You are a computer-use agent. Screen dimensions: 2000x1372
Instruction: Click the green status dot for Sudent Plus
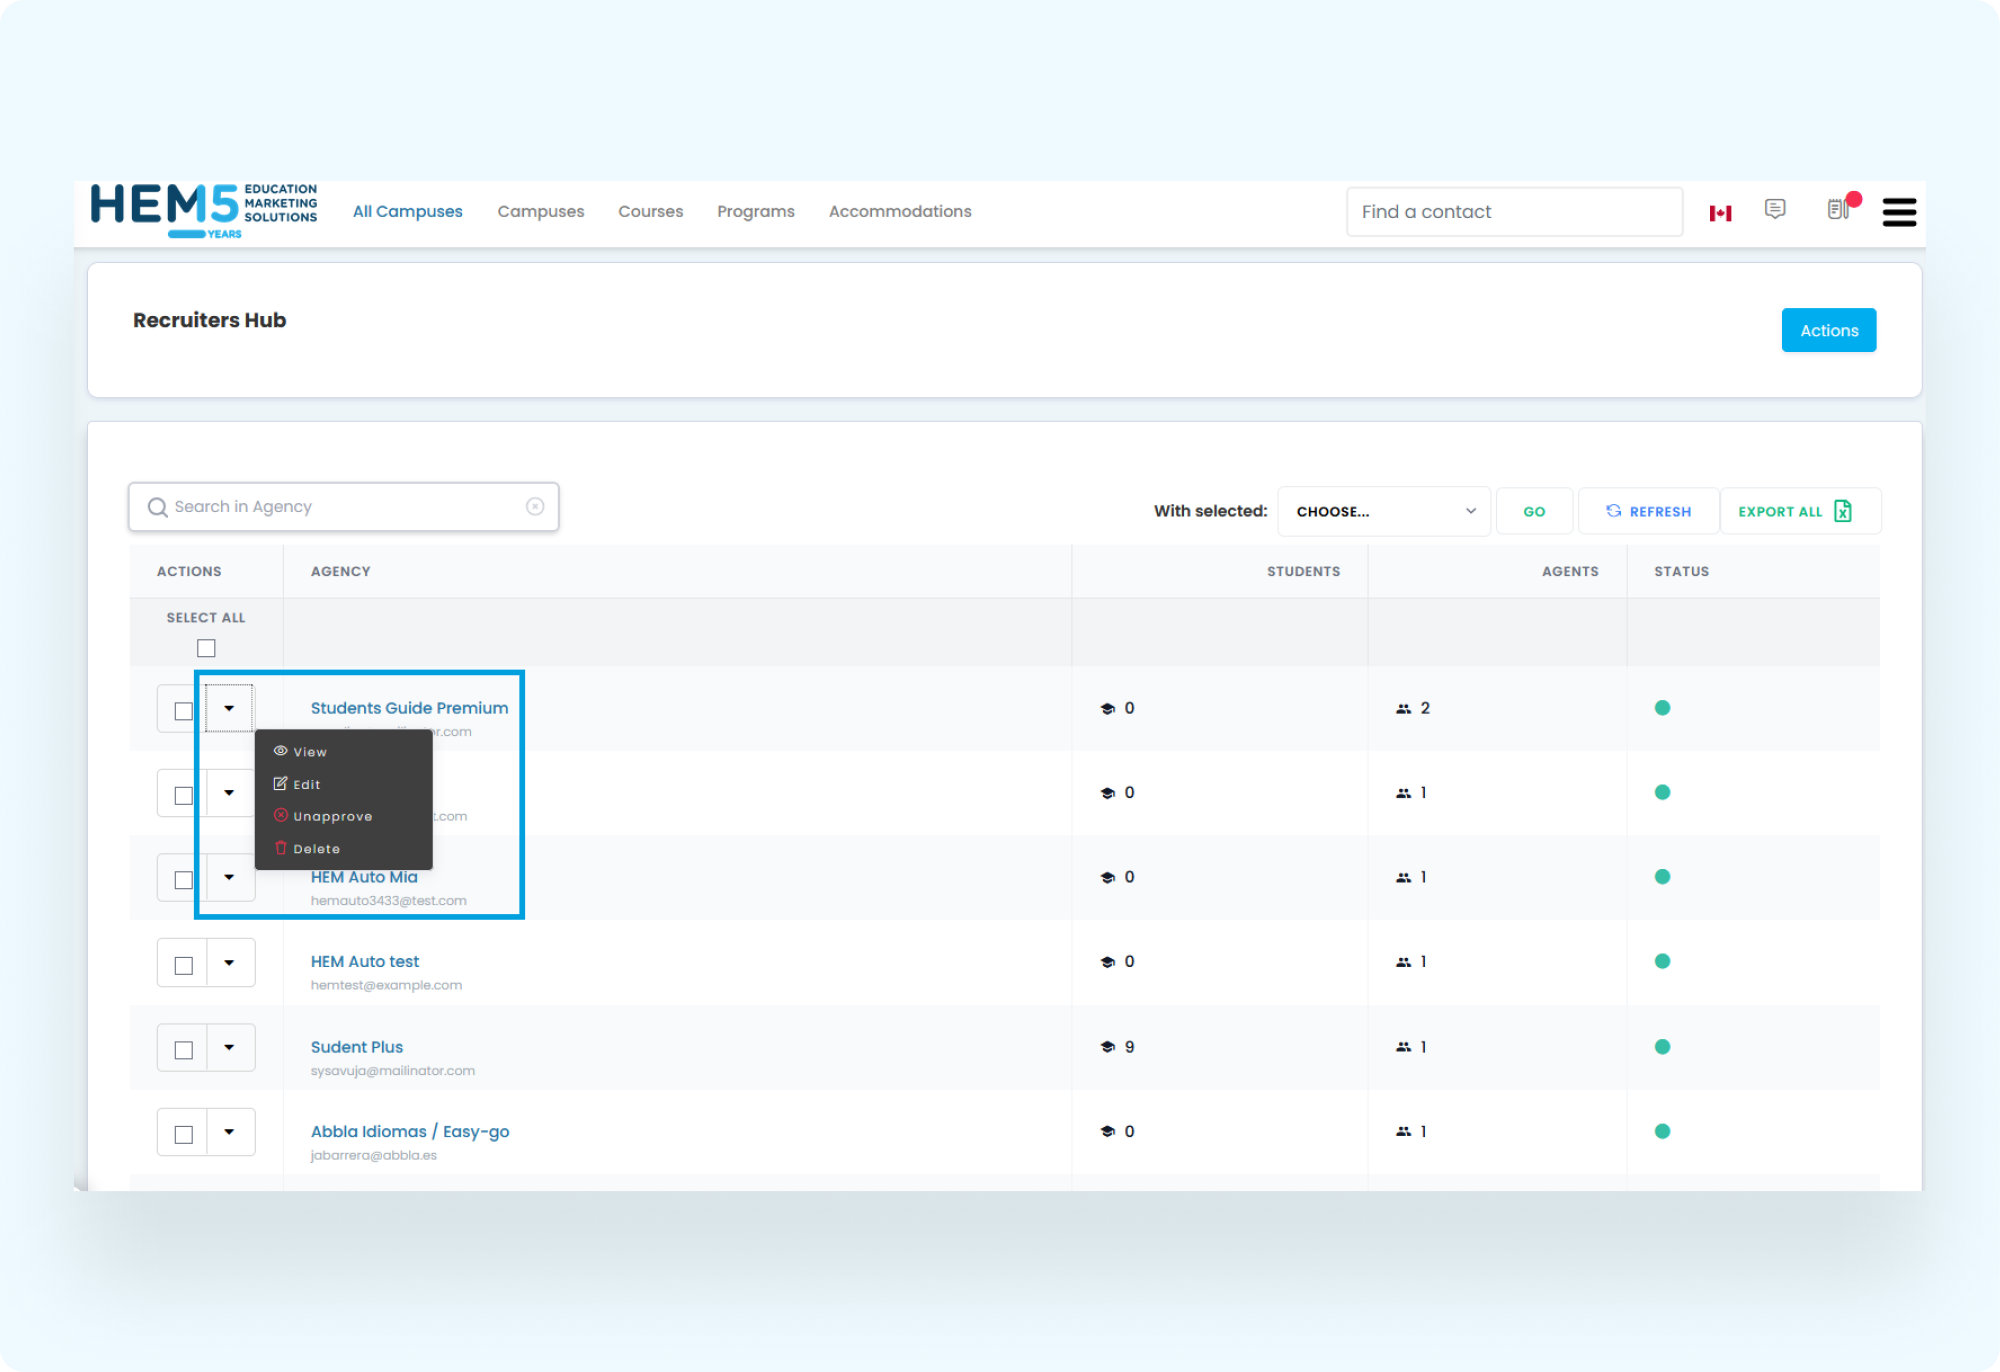(x=1662, y=1047)
